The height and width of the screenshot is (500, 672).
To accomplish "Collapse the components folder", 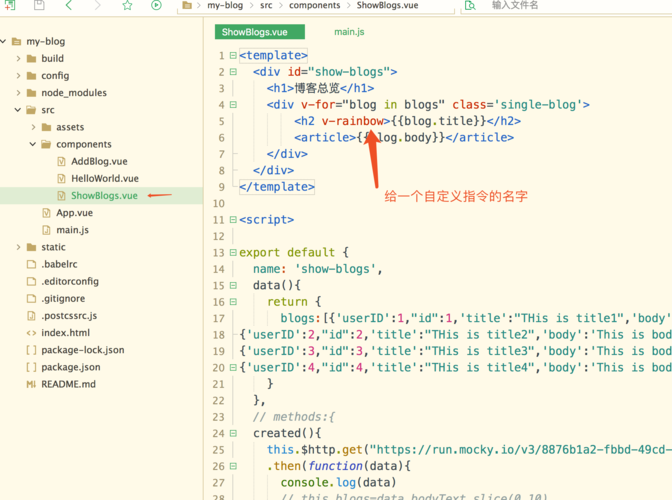I will pos(33,144).
